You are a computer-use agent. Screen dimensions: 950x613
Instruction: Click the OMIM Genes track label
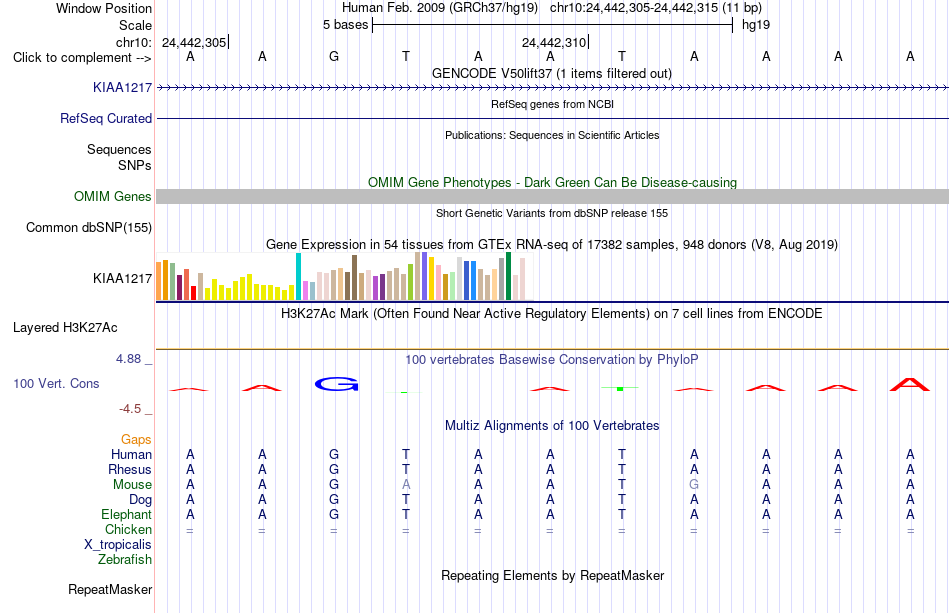[113, 196]
